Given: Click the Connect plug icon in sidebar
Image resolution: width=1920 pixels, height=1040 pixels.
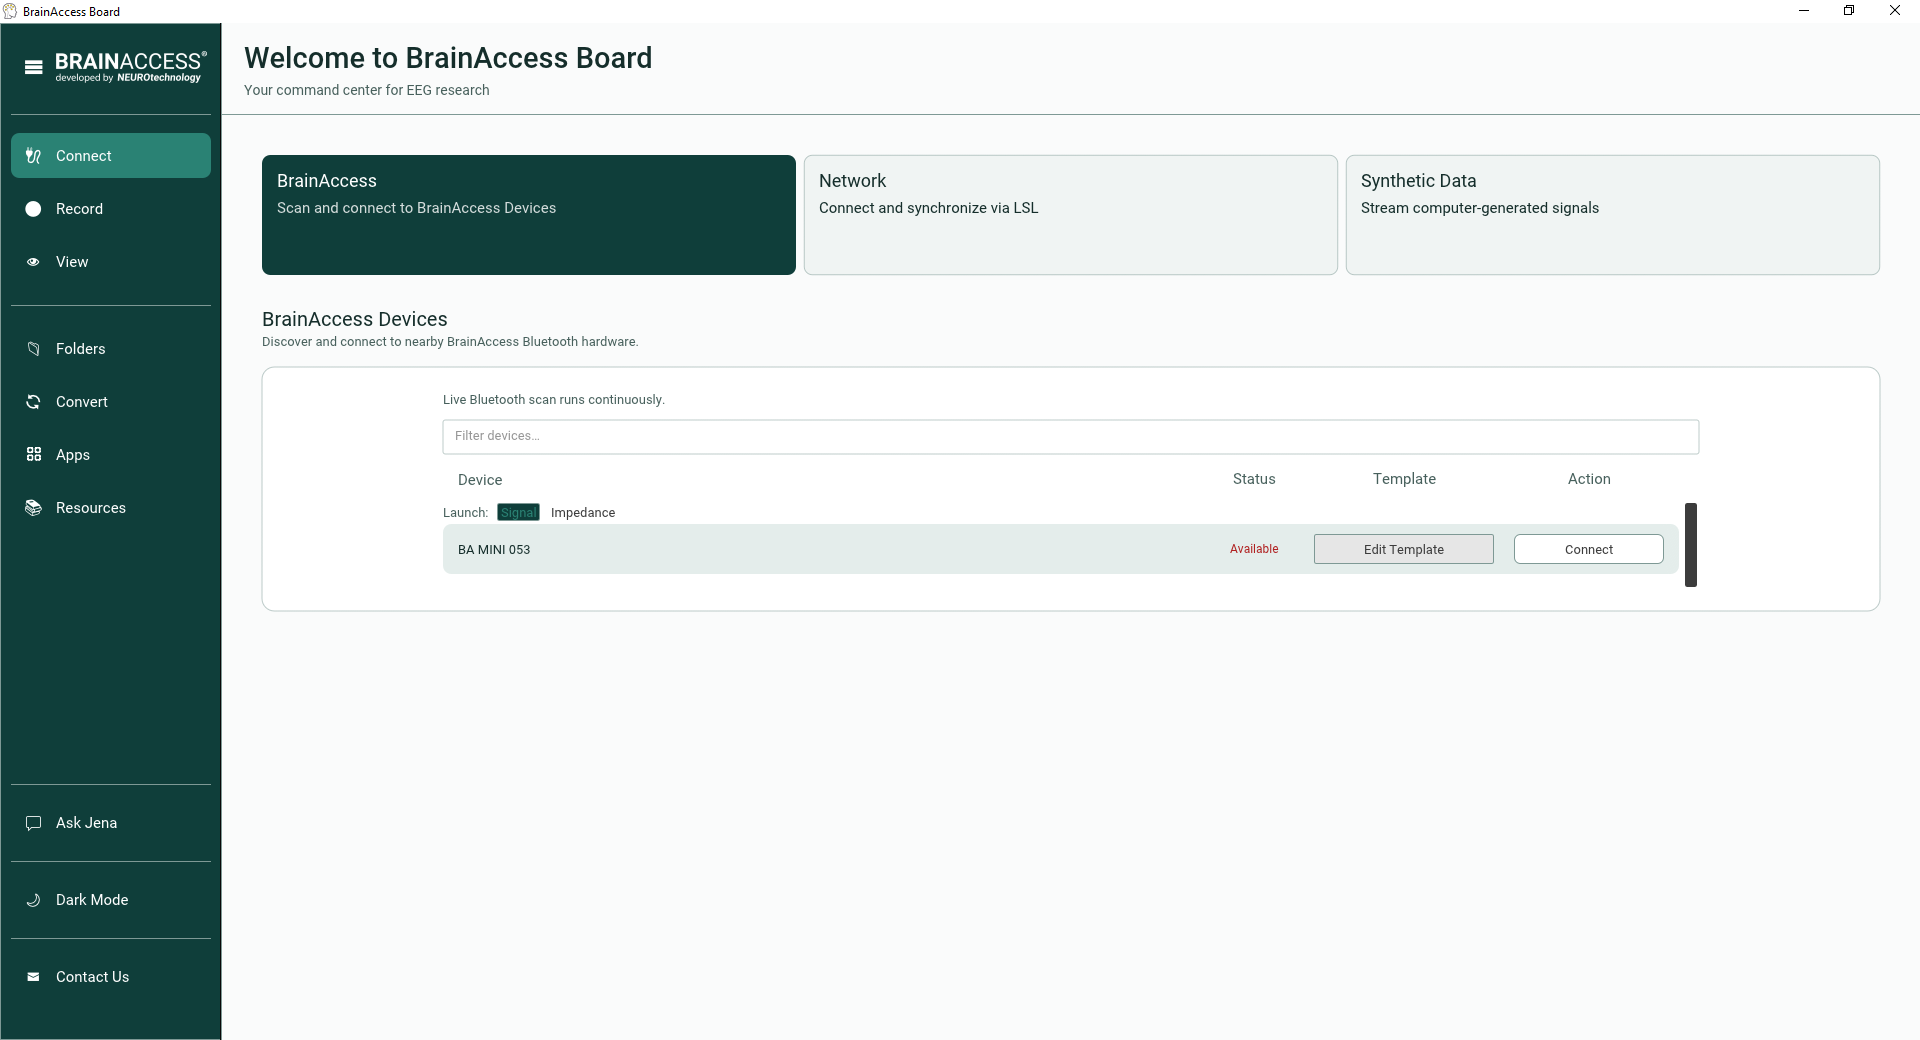Looking at the screenshot, I should click(33, 156).
